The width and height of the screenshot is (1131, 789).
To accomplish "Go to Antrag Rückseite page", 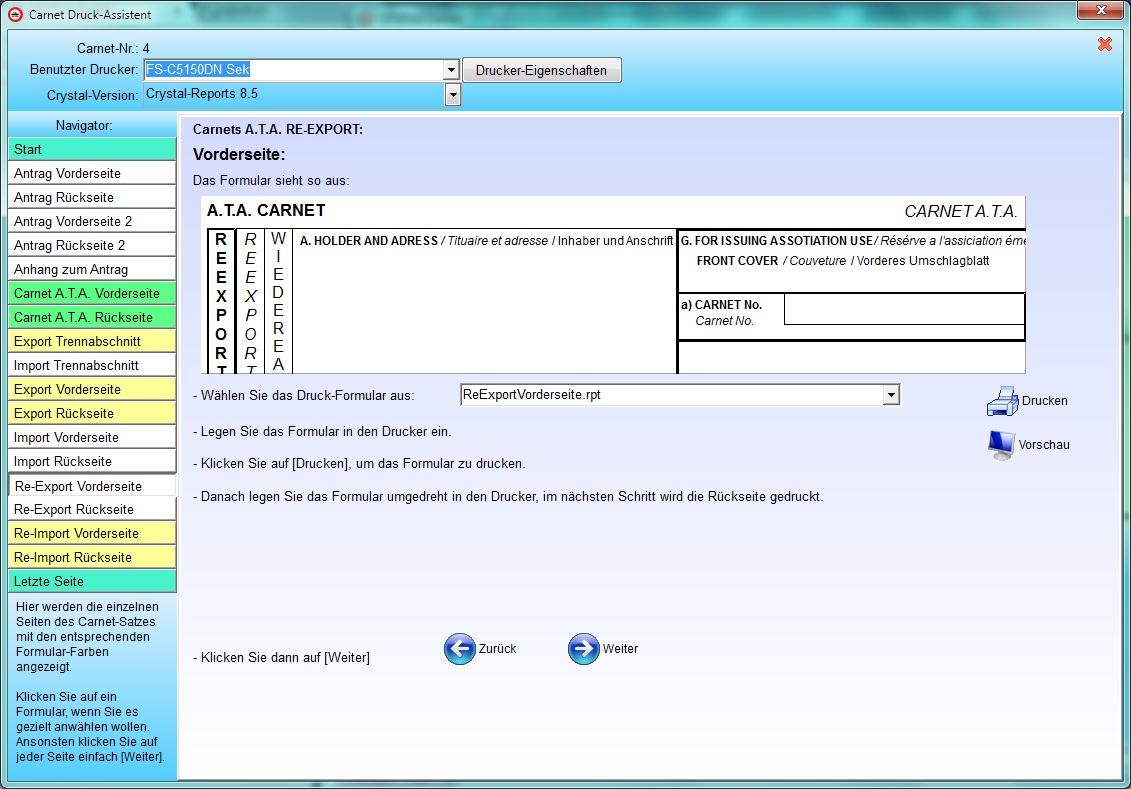I will (x=92, y=197).
